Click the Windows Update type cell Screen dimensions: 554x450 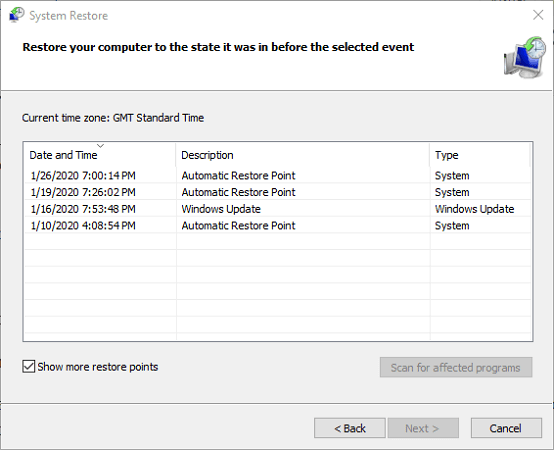point(475,209)
